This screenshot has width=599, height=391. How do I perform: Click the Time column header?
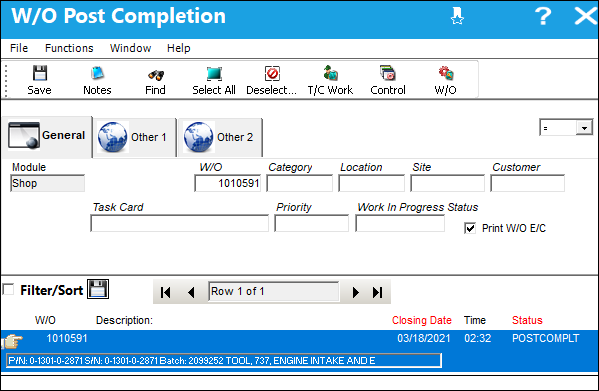[x=475, y=320]
